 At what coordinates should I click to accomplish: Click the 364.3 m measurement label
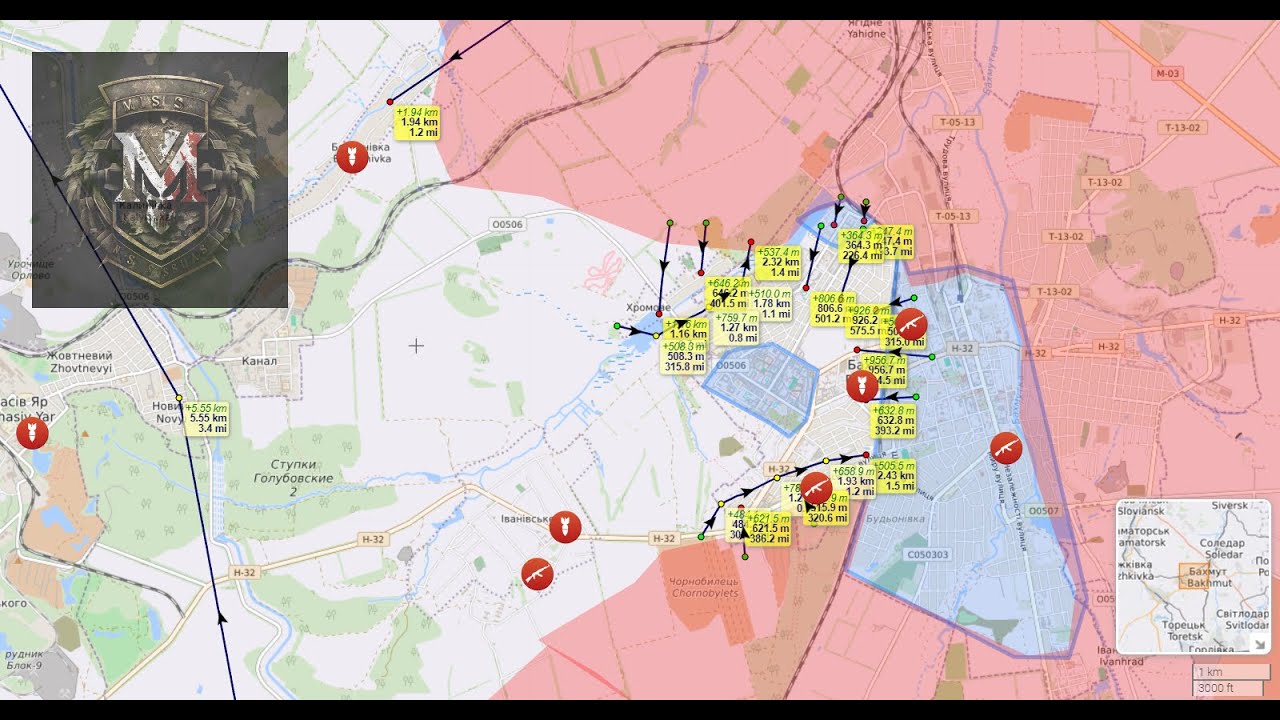click(x=862, y=246)
